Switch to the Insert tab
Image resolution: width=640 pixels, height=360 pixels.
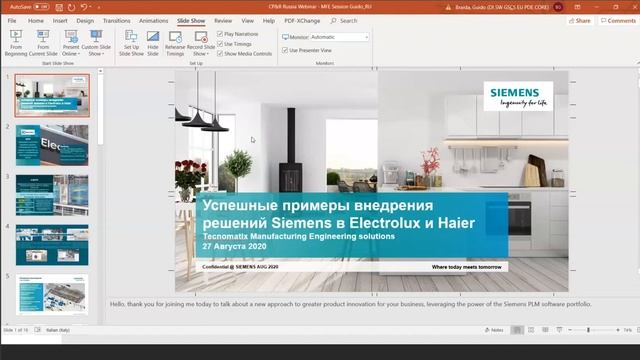(60, 20)
